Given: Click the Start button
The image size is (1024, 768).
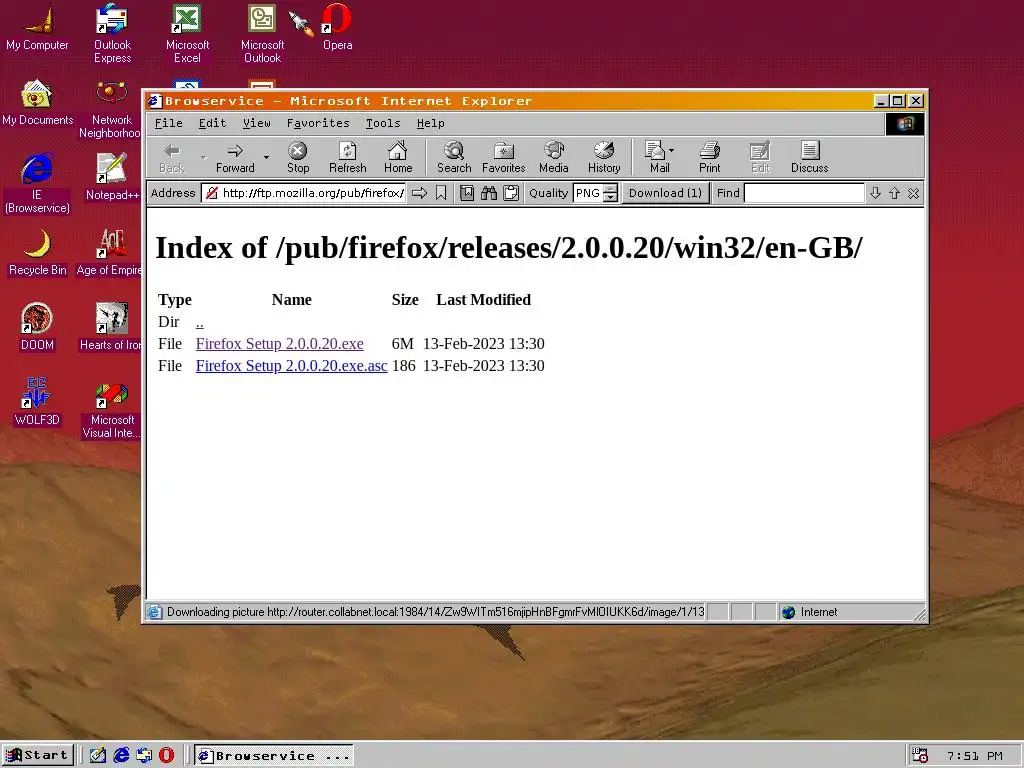Looking at the screenshot, I should pos(37,755).
